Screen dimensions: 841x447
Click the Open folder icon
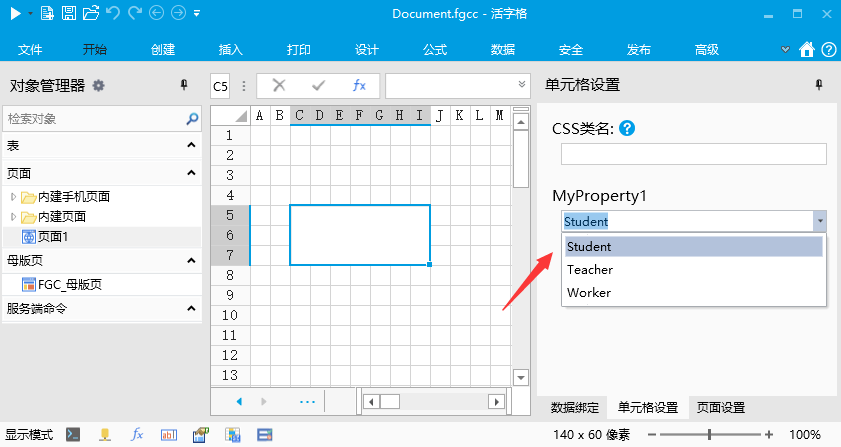[91, 13]
